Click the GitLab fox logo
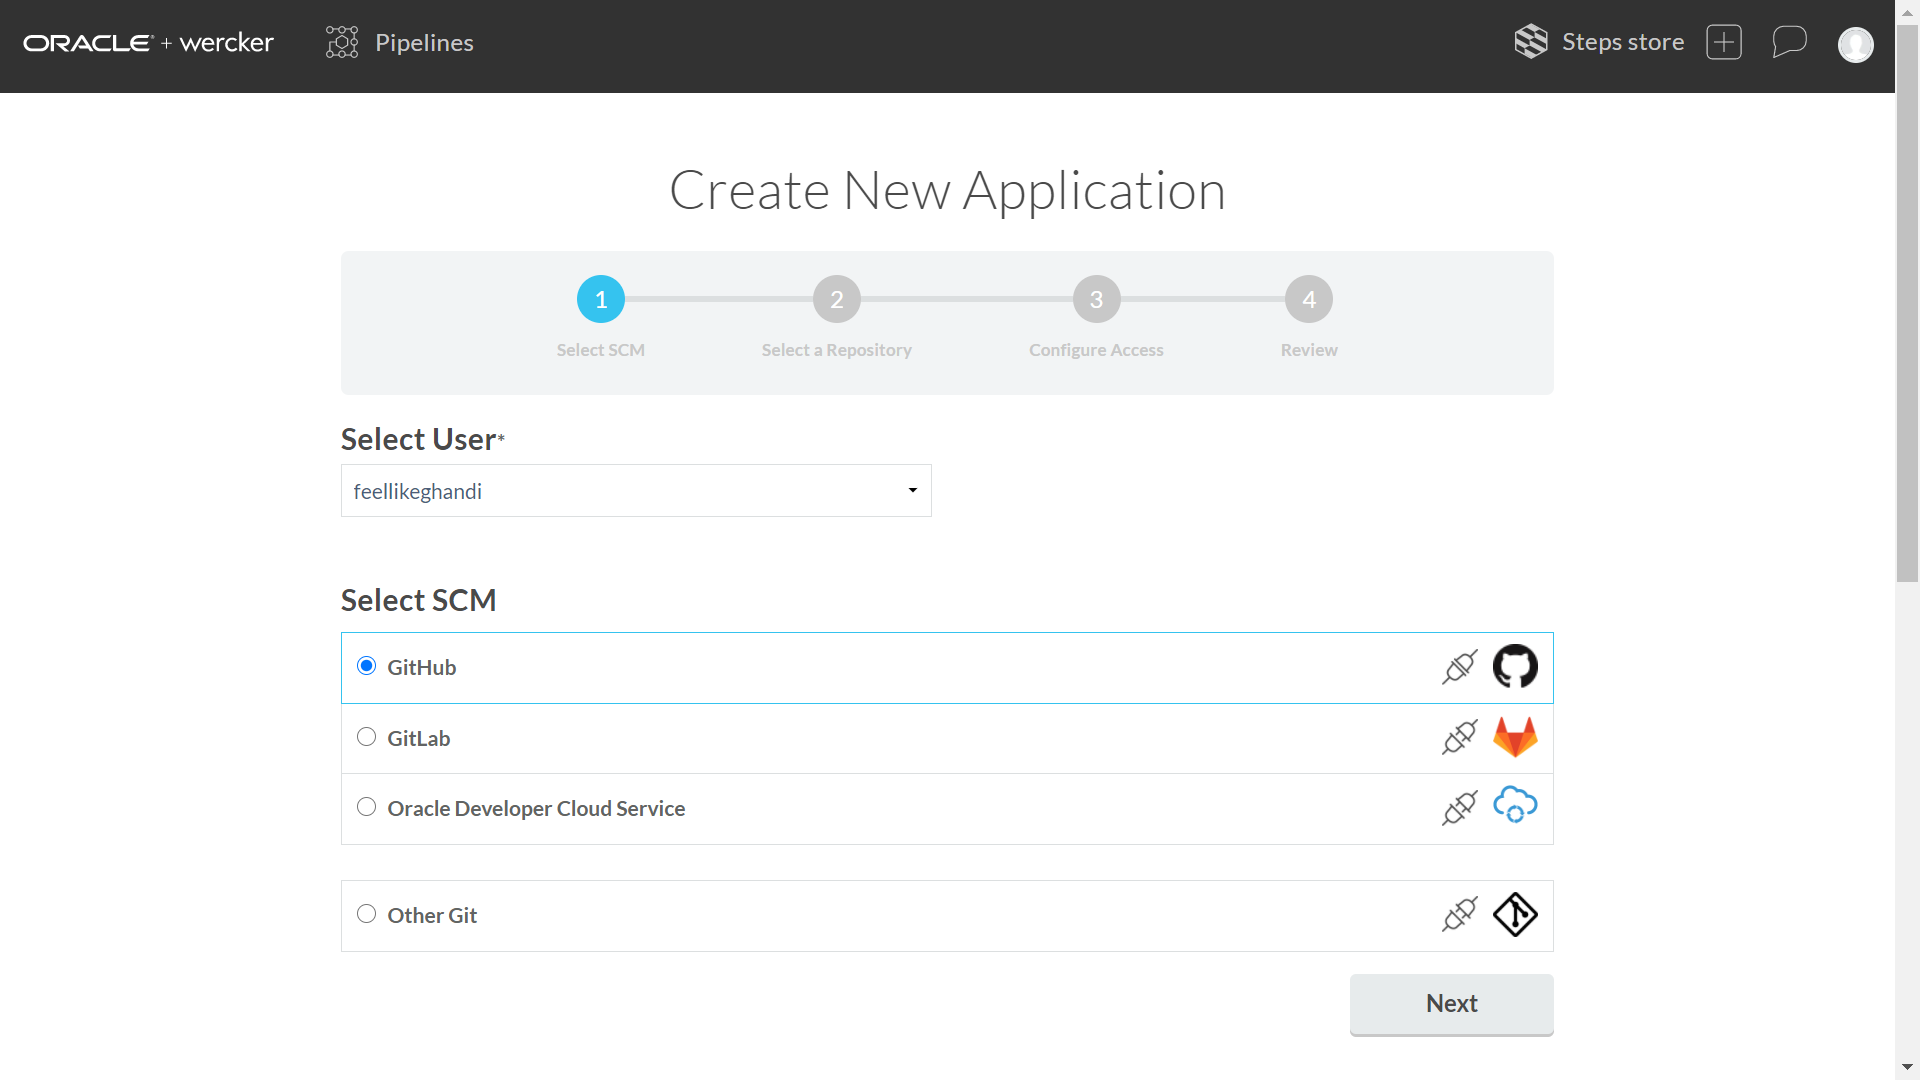The height and width of the screenshot is (1080, 1920). click(1515, 737)
